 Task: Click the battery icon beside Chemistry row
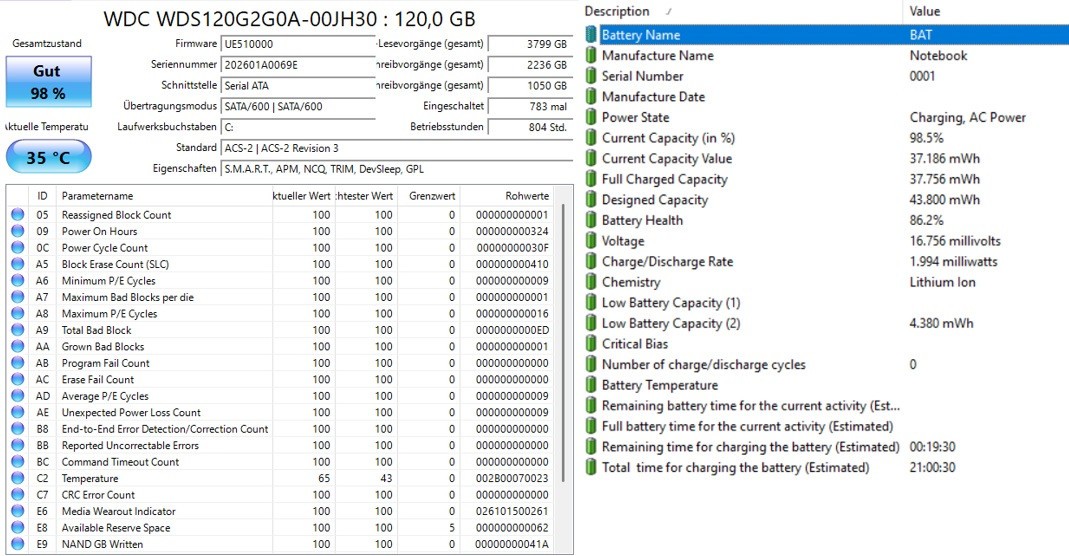591,282
